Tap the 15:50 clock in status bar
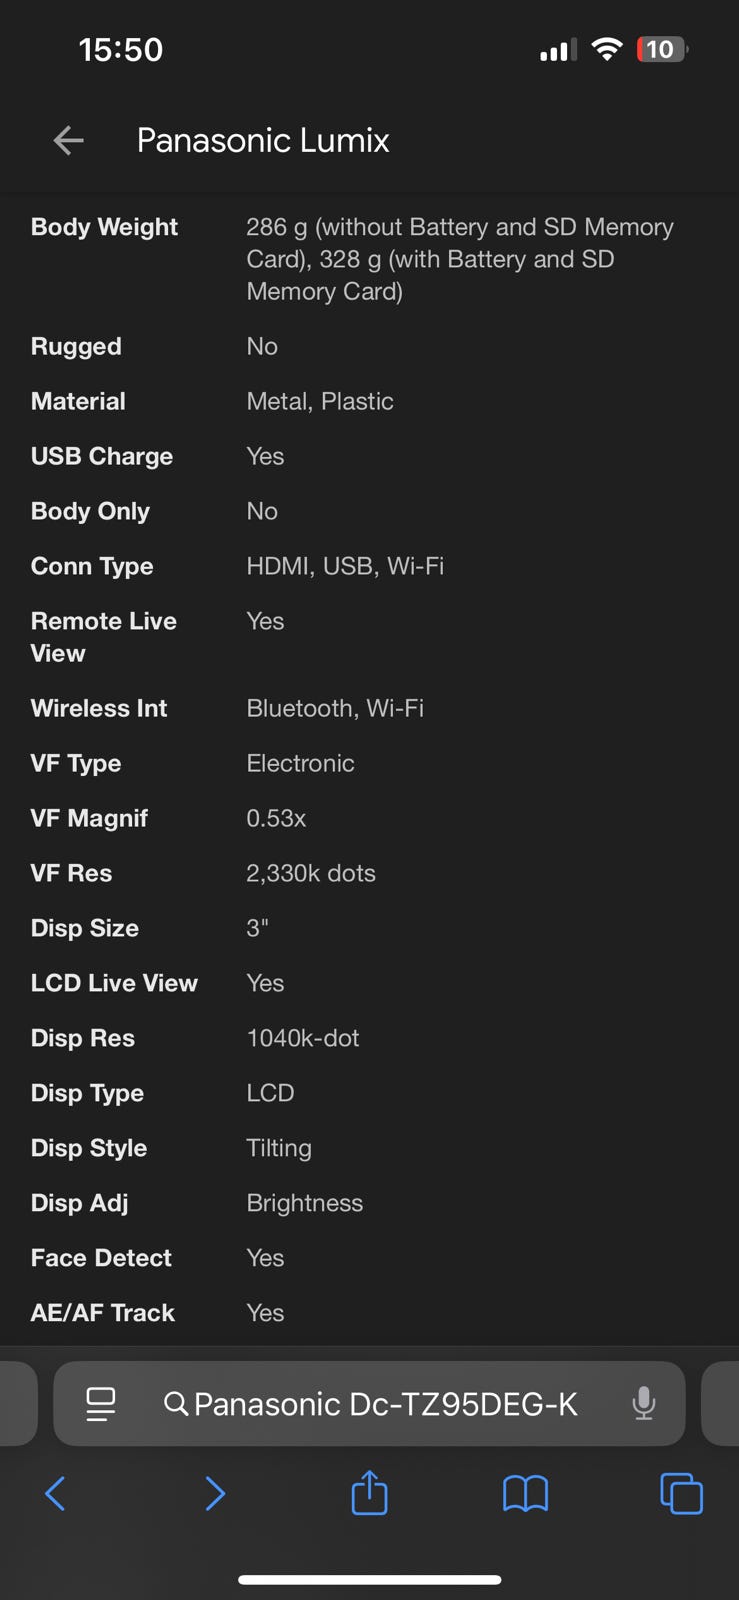Image resolution: width=739 pixels, height=1600 pixels. [121, 49]
